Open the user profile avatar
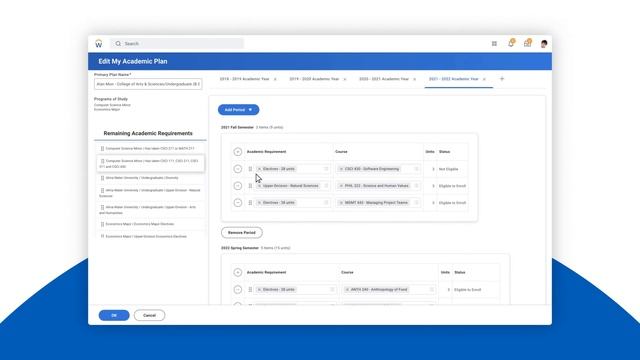 pyautogui.click(x=544, y=44)
